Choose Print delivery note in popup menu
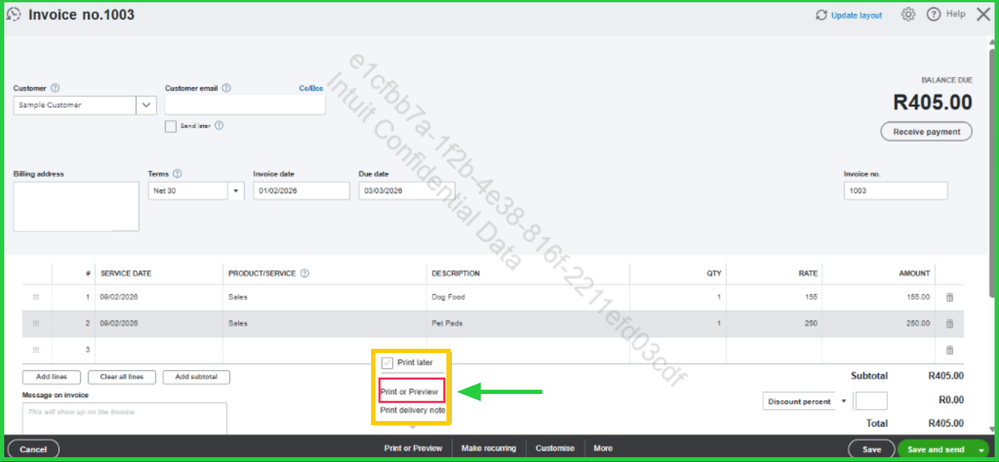This screenshot has width=999, height=462. coord(412,410)
